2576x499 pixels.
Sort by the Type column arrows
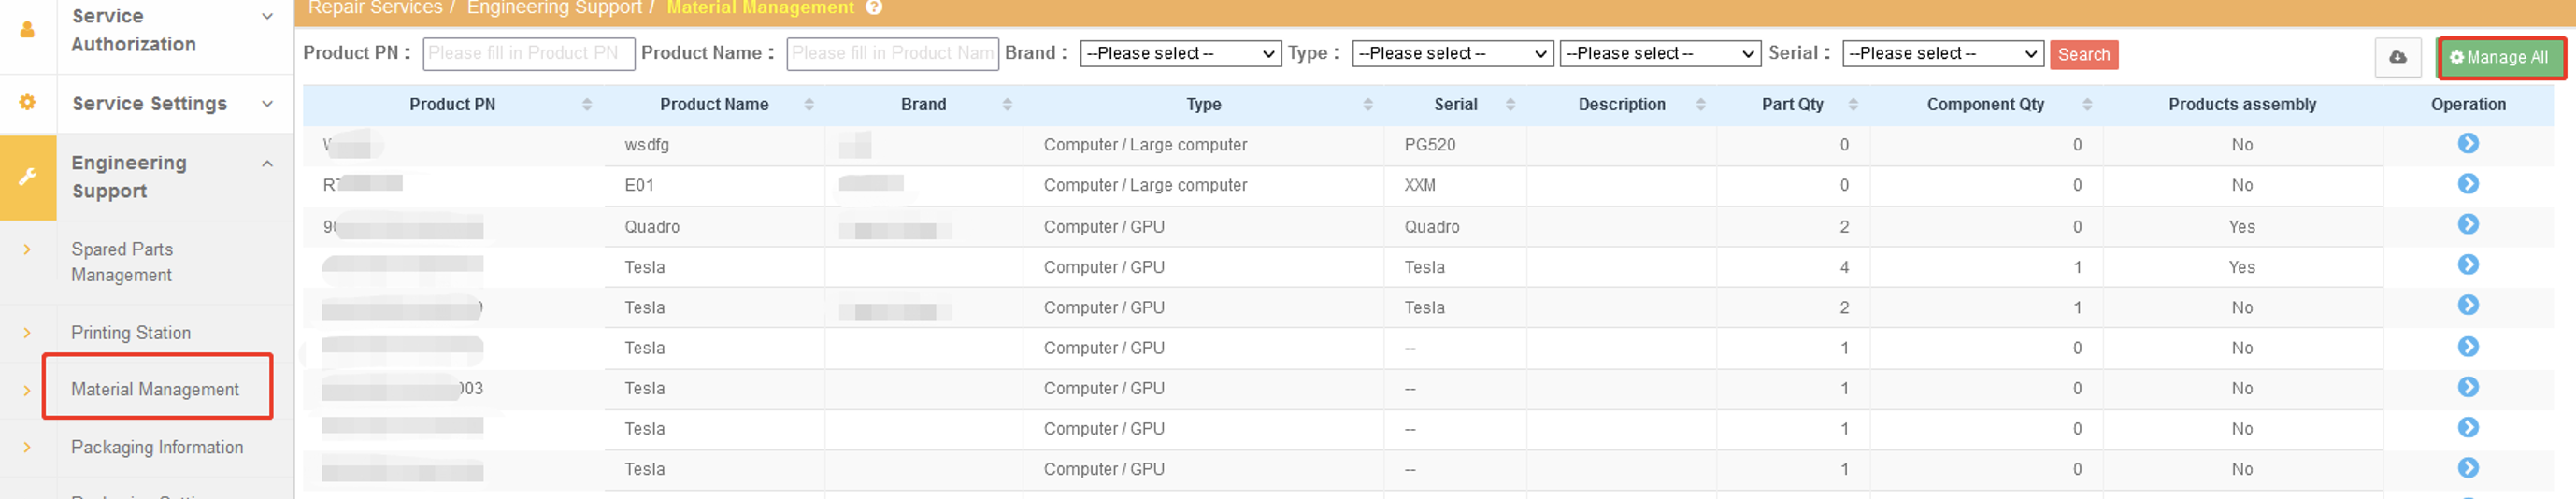(x=1367, y=104)
